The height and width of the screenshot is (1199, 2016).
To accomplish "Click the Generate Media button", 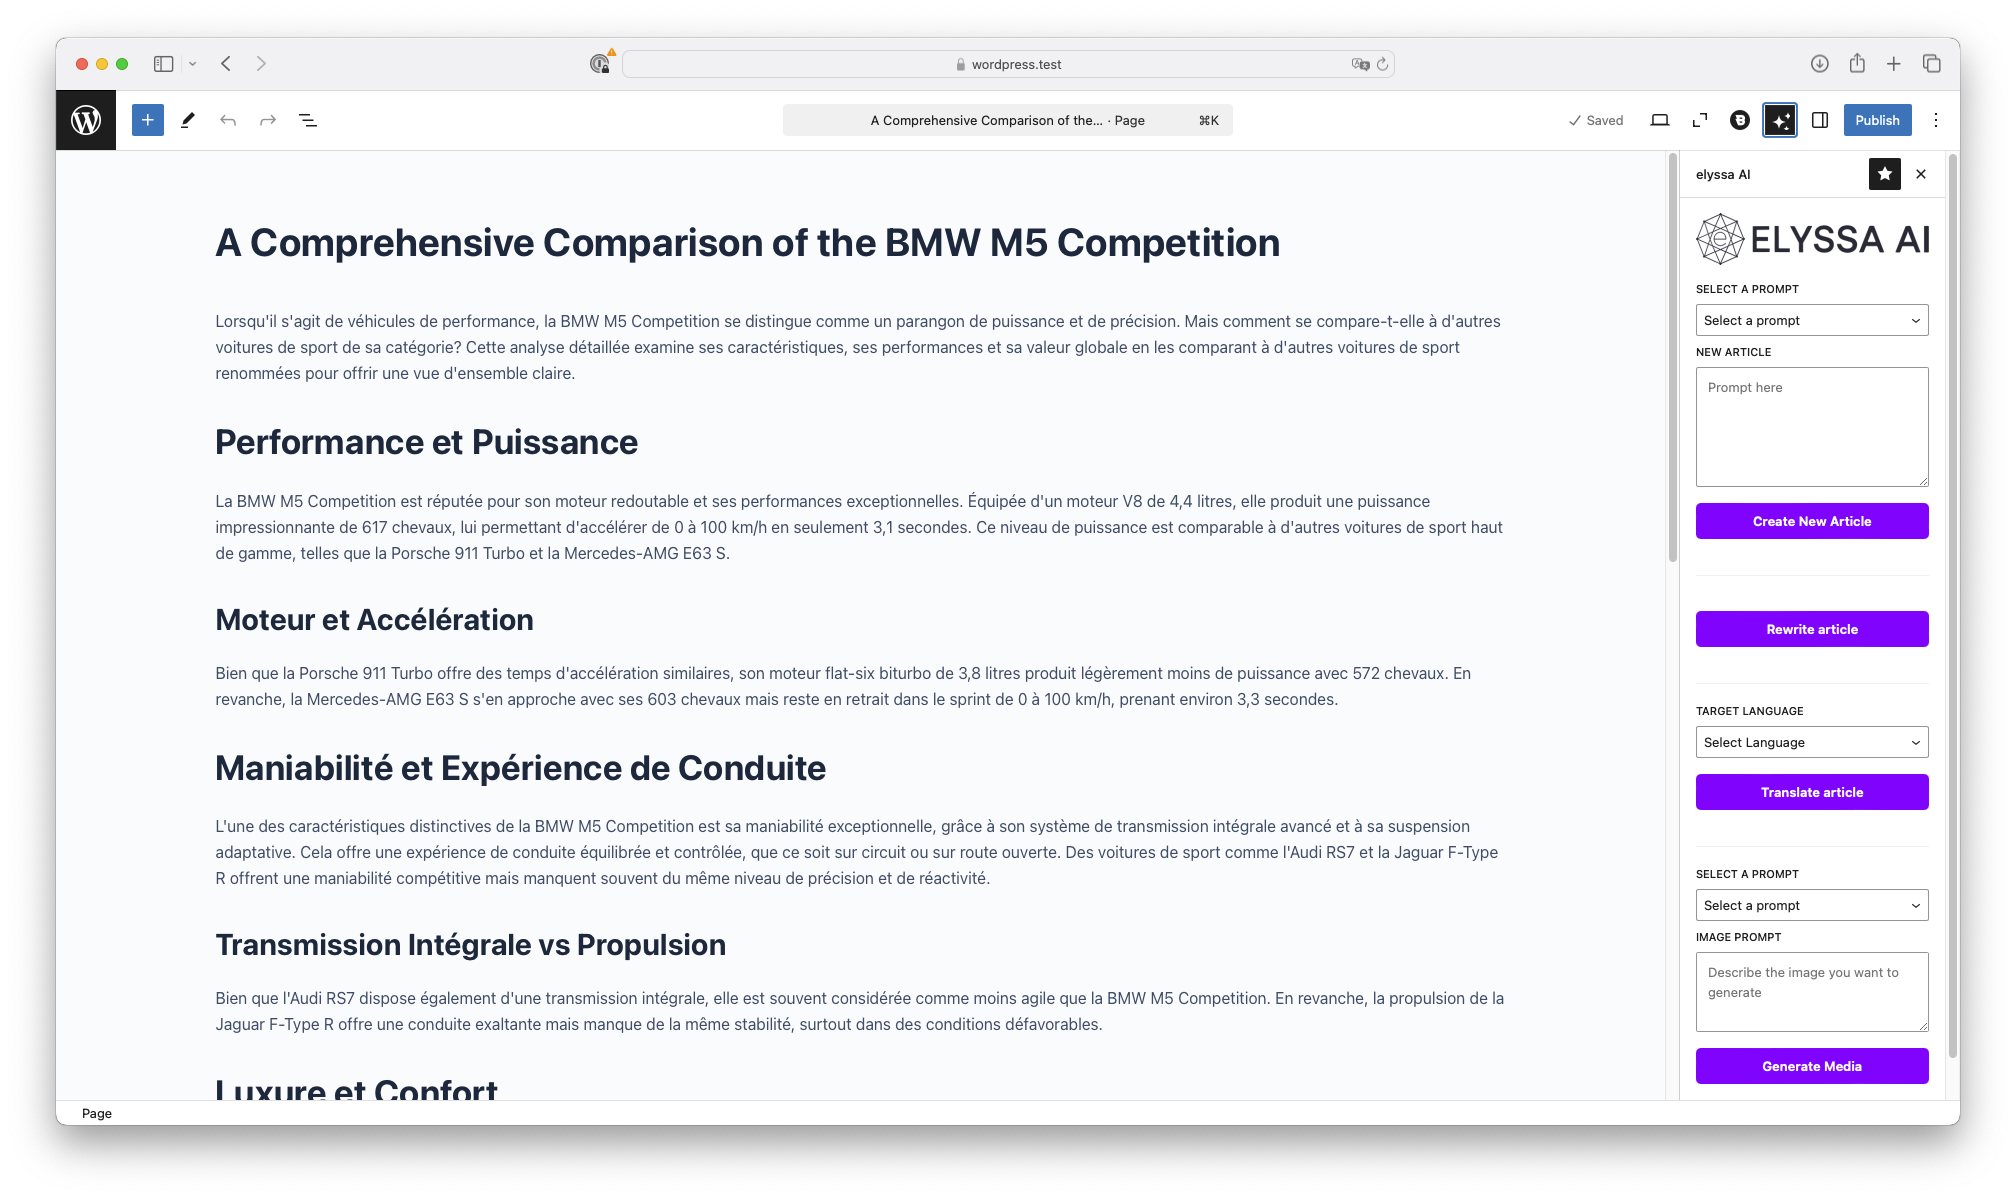I will [1812, 1066].
